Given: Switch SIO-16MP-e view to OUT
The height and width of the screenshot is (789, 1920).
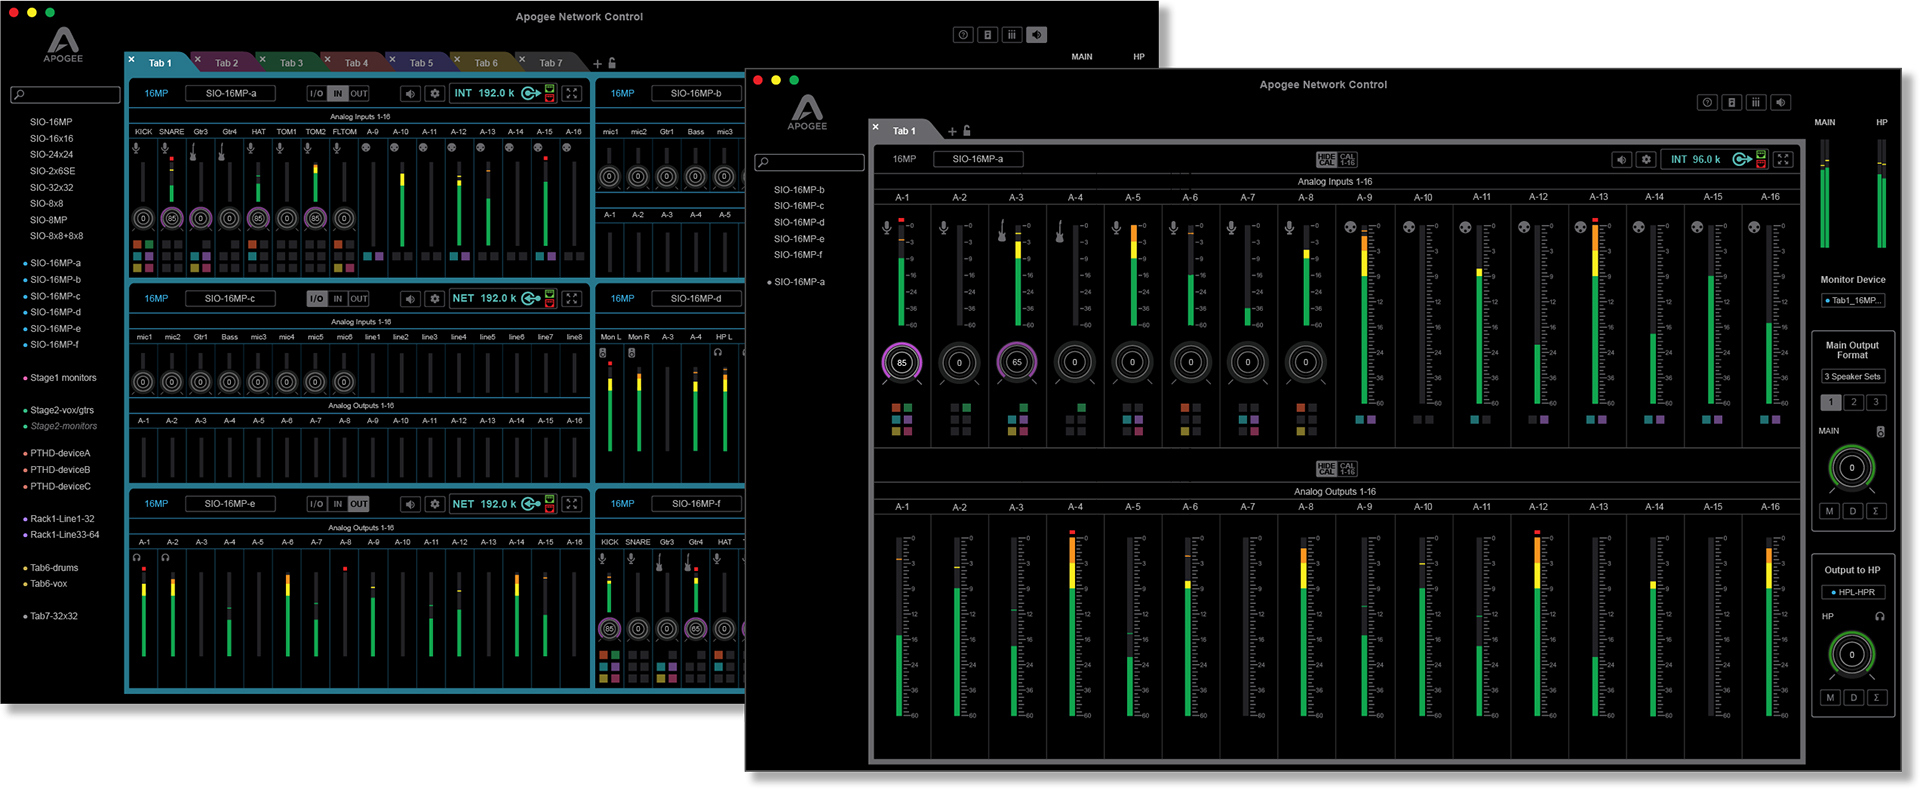Looking at the screenshot, I should 359,503.
